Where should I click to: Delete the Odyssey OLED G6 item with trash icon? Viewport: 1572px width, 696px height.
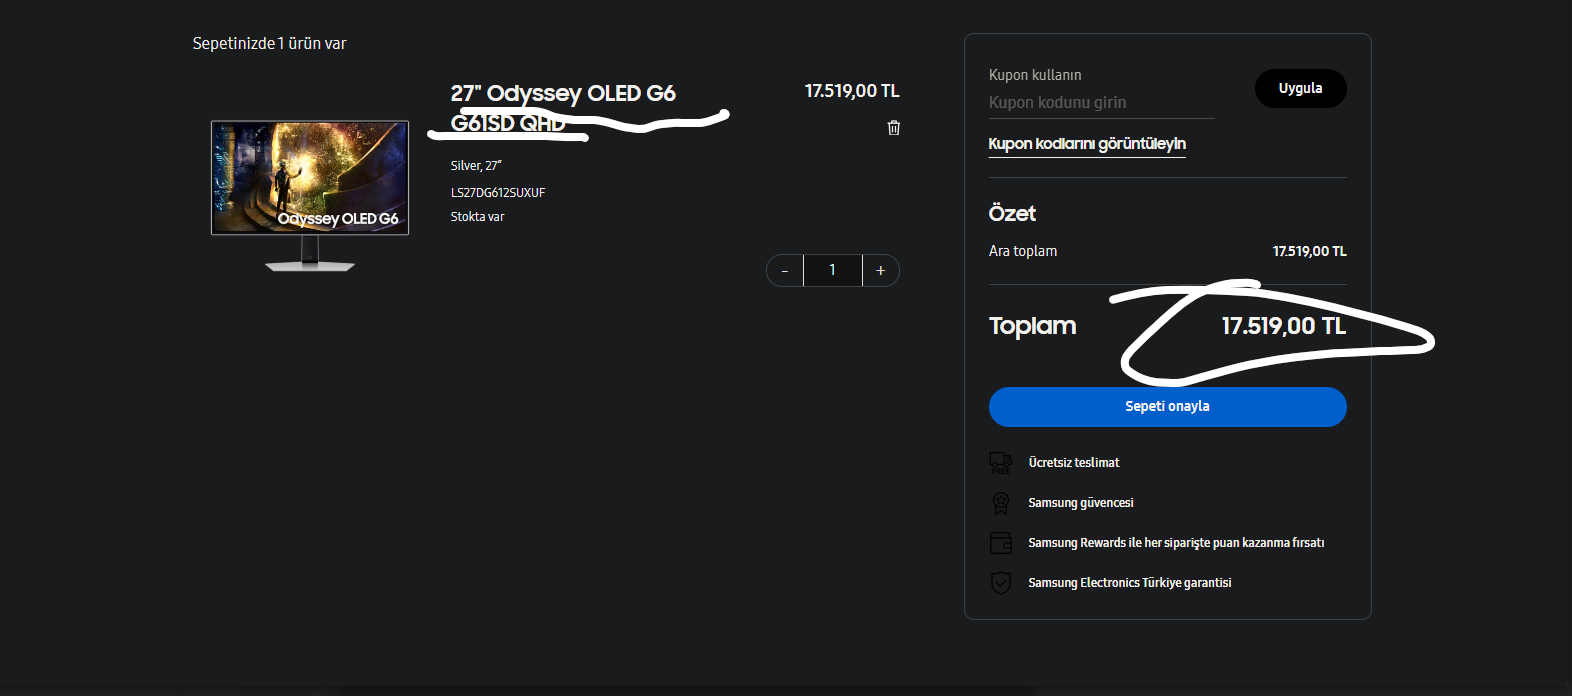894,128
